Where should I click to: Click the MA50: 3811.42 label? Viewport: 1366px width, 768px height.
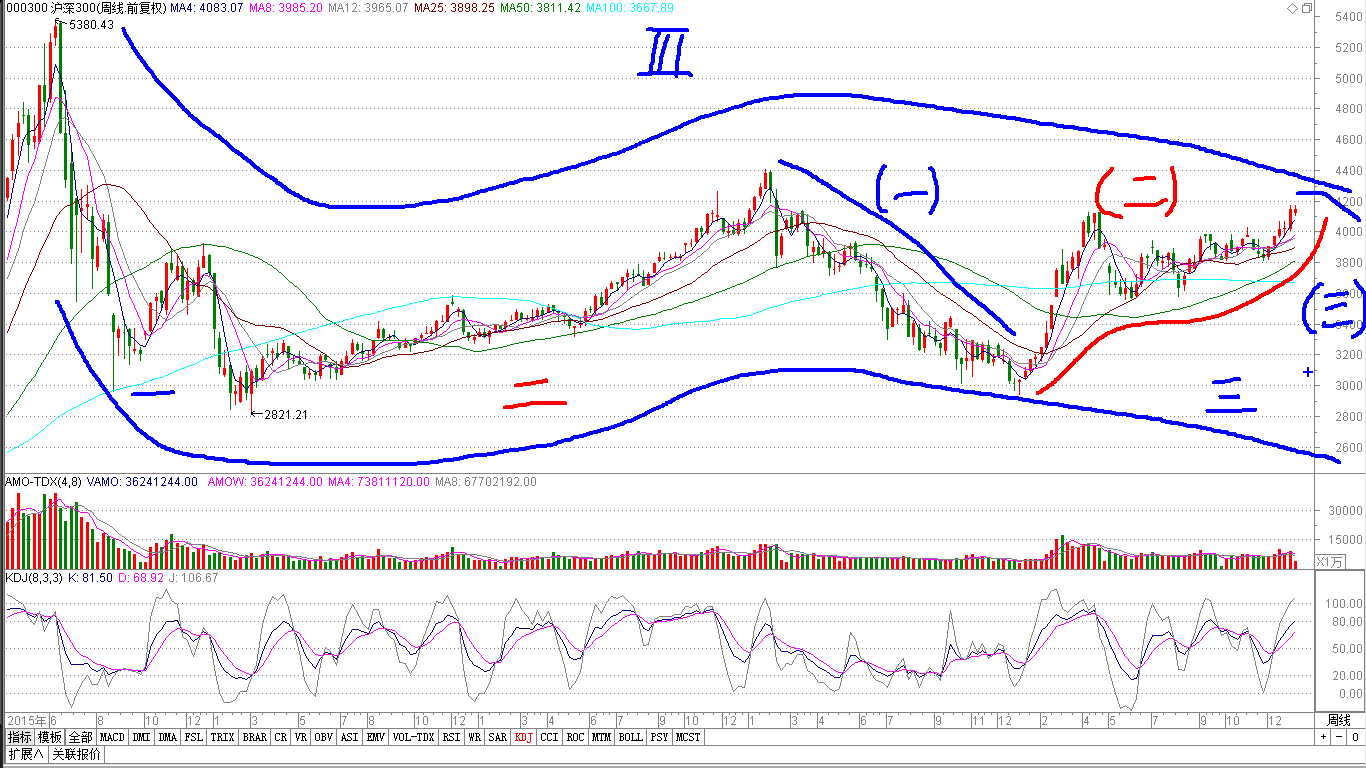[x=541, y=8]
